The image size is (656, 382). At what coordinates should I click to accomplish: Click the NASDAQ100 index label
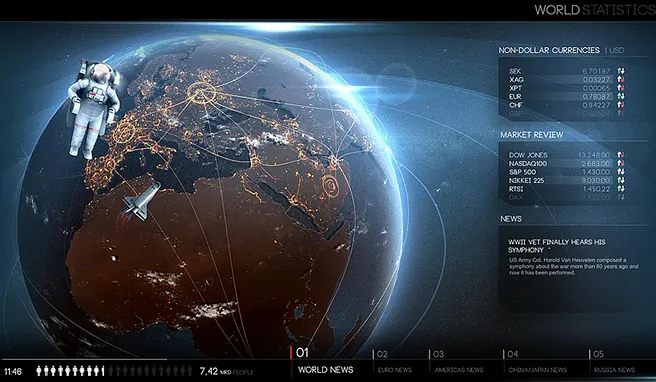(x=528, y=164)
